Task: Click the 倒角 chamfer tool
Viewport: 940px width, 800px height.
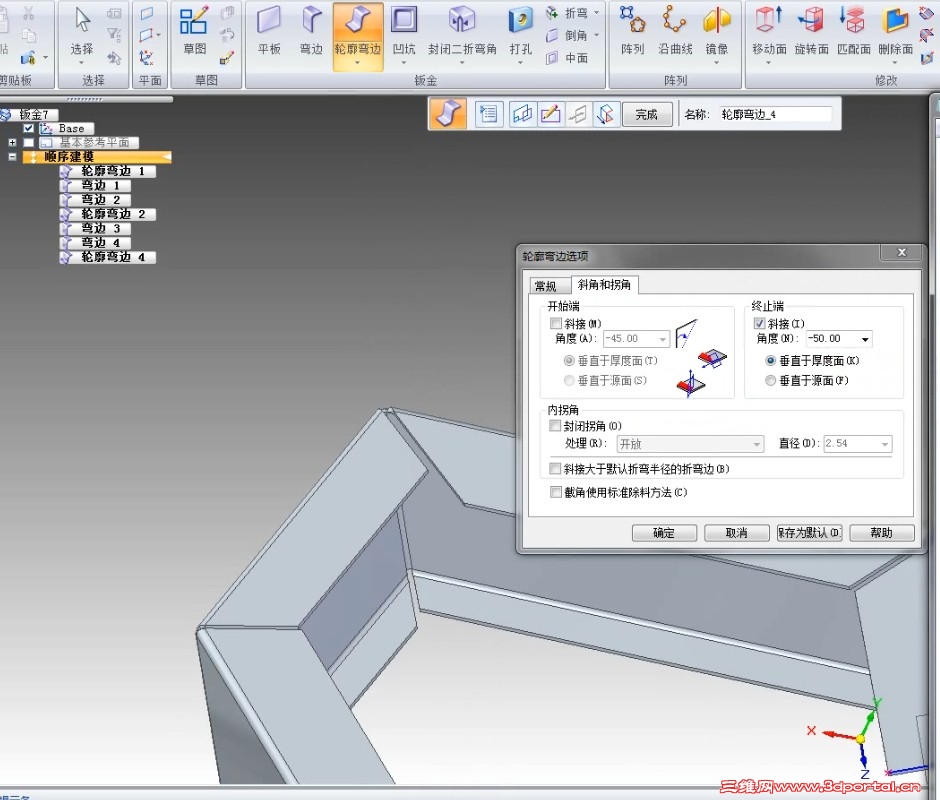Action: 567,35
